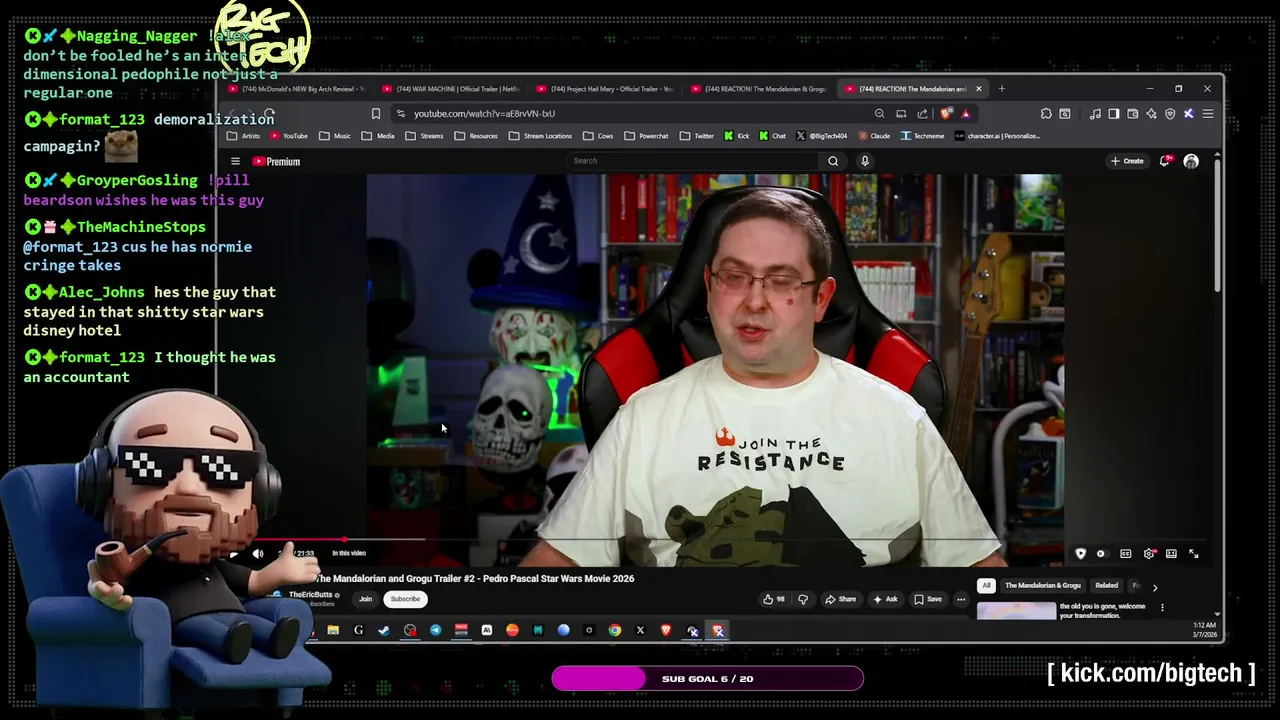The height and width of the screenshot is (720, 1280).
Task: Subscribe to TheEricButts channel
Action: (405, 599)
